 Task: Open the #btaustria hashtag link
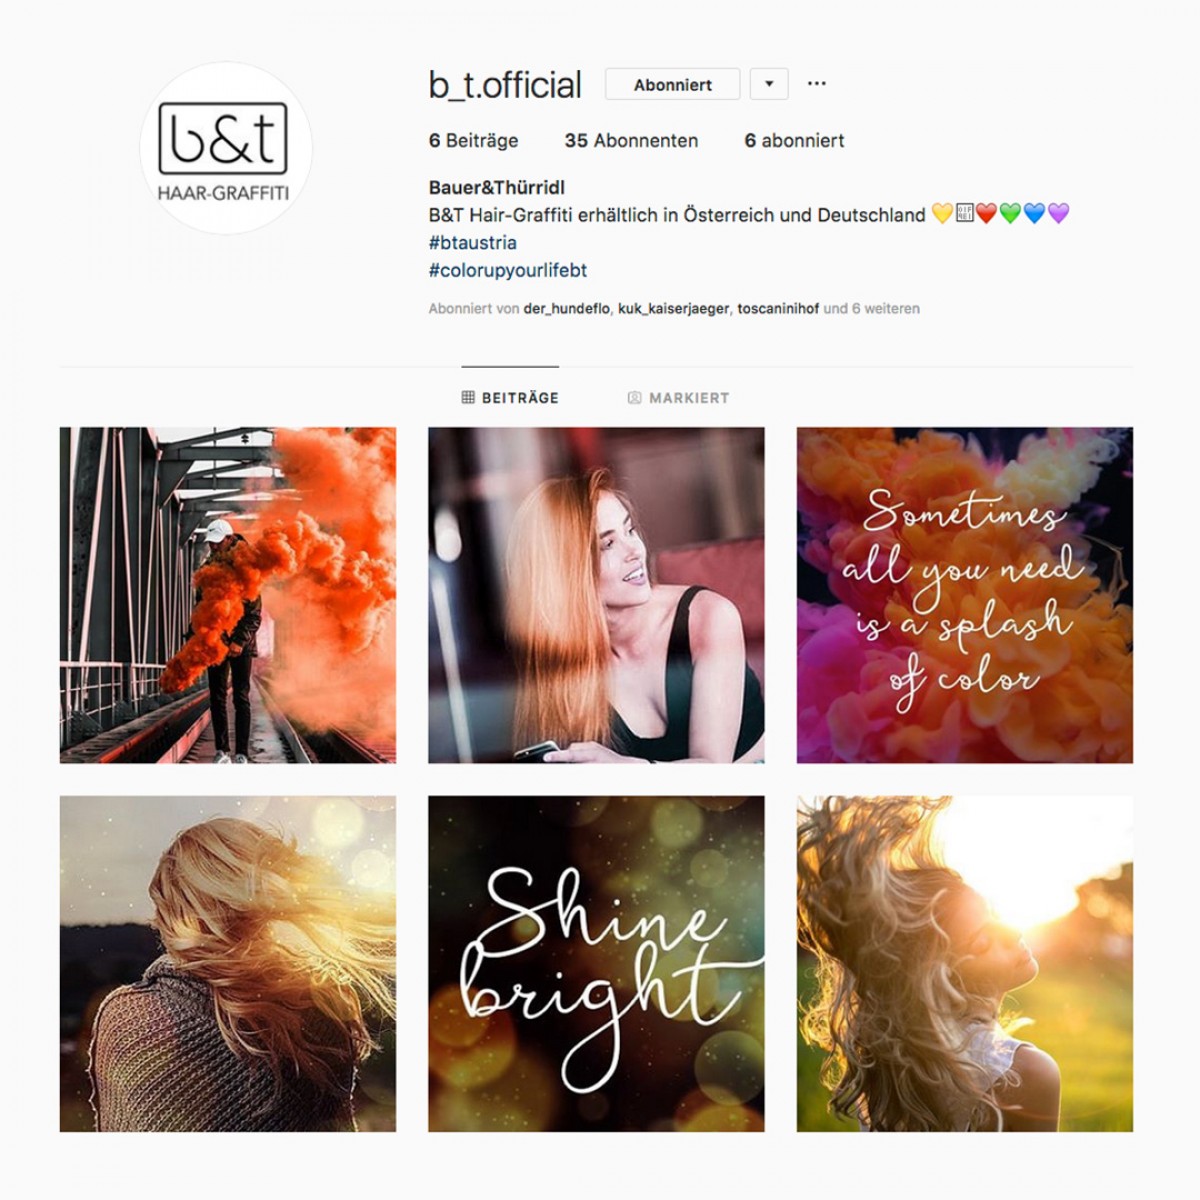pos(473,242)
